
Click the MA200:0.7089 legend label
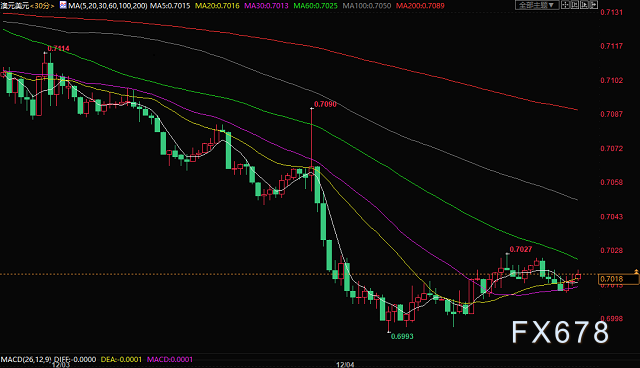point(420,6)
